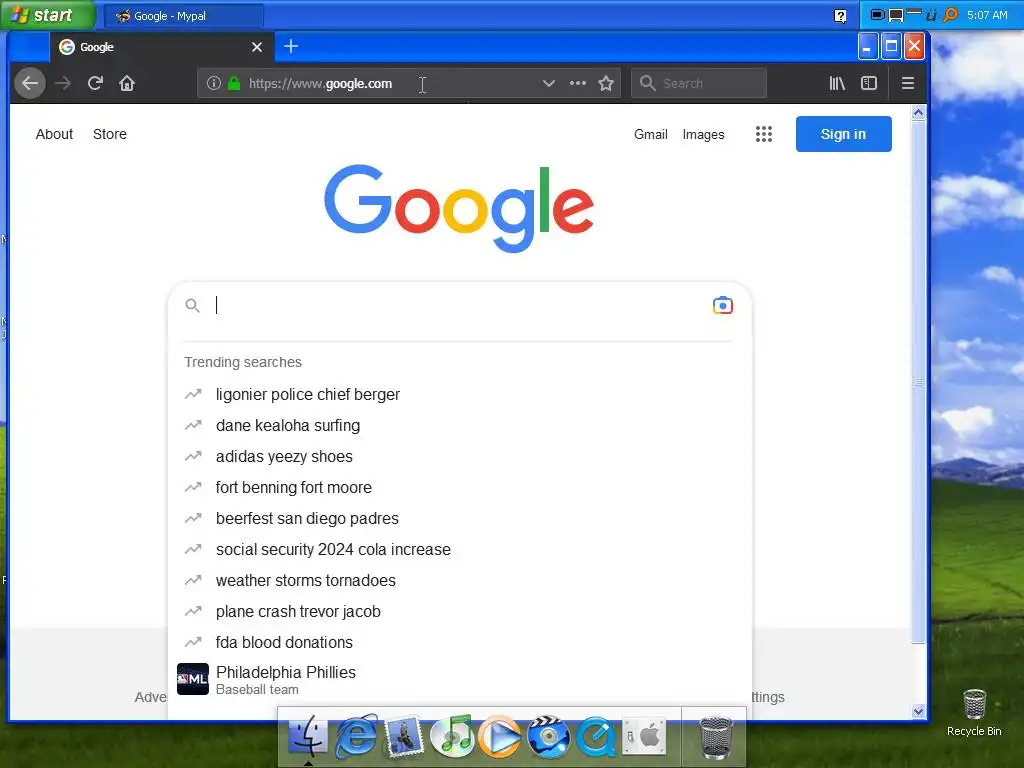Click the orange magnifier tray icon
This screenshot has height=768, width=1024.
tap(950, 14)
